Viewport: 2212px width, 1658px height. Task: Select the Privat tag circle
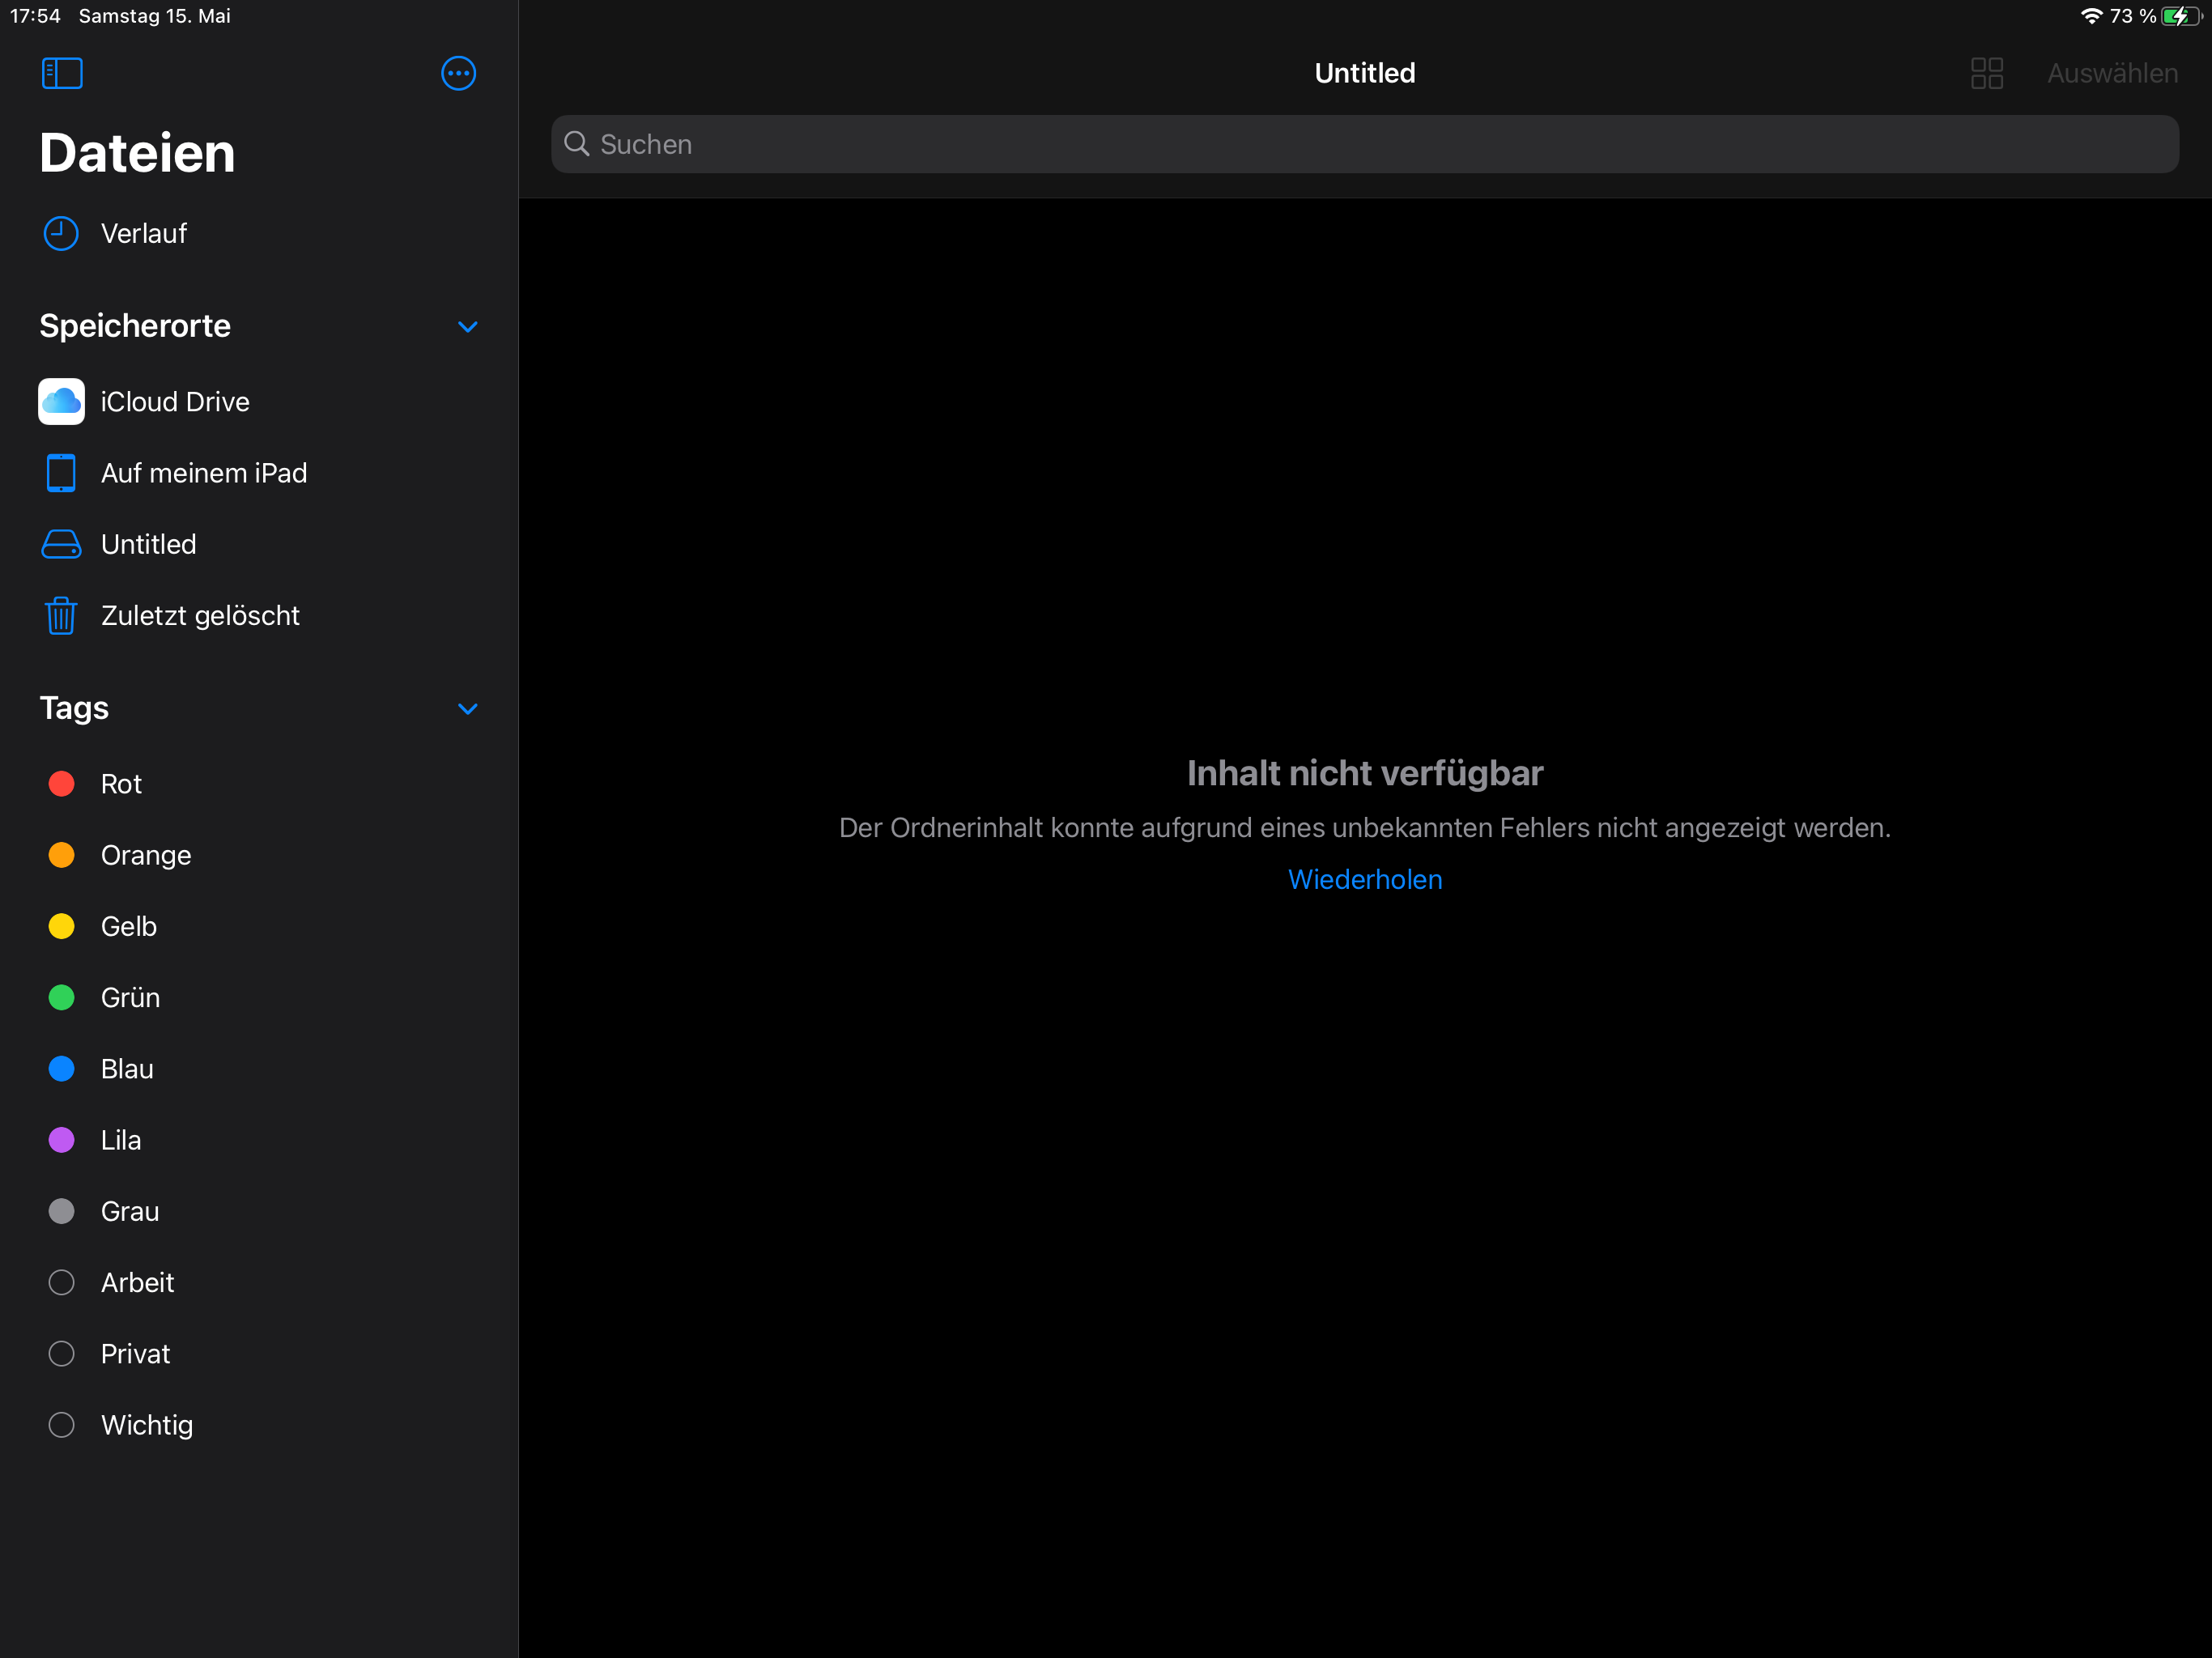[61, 1354]
